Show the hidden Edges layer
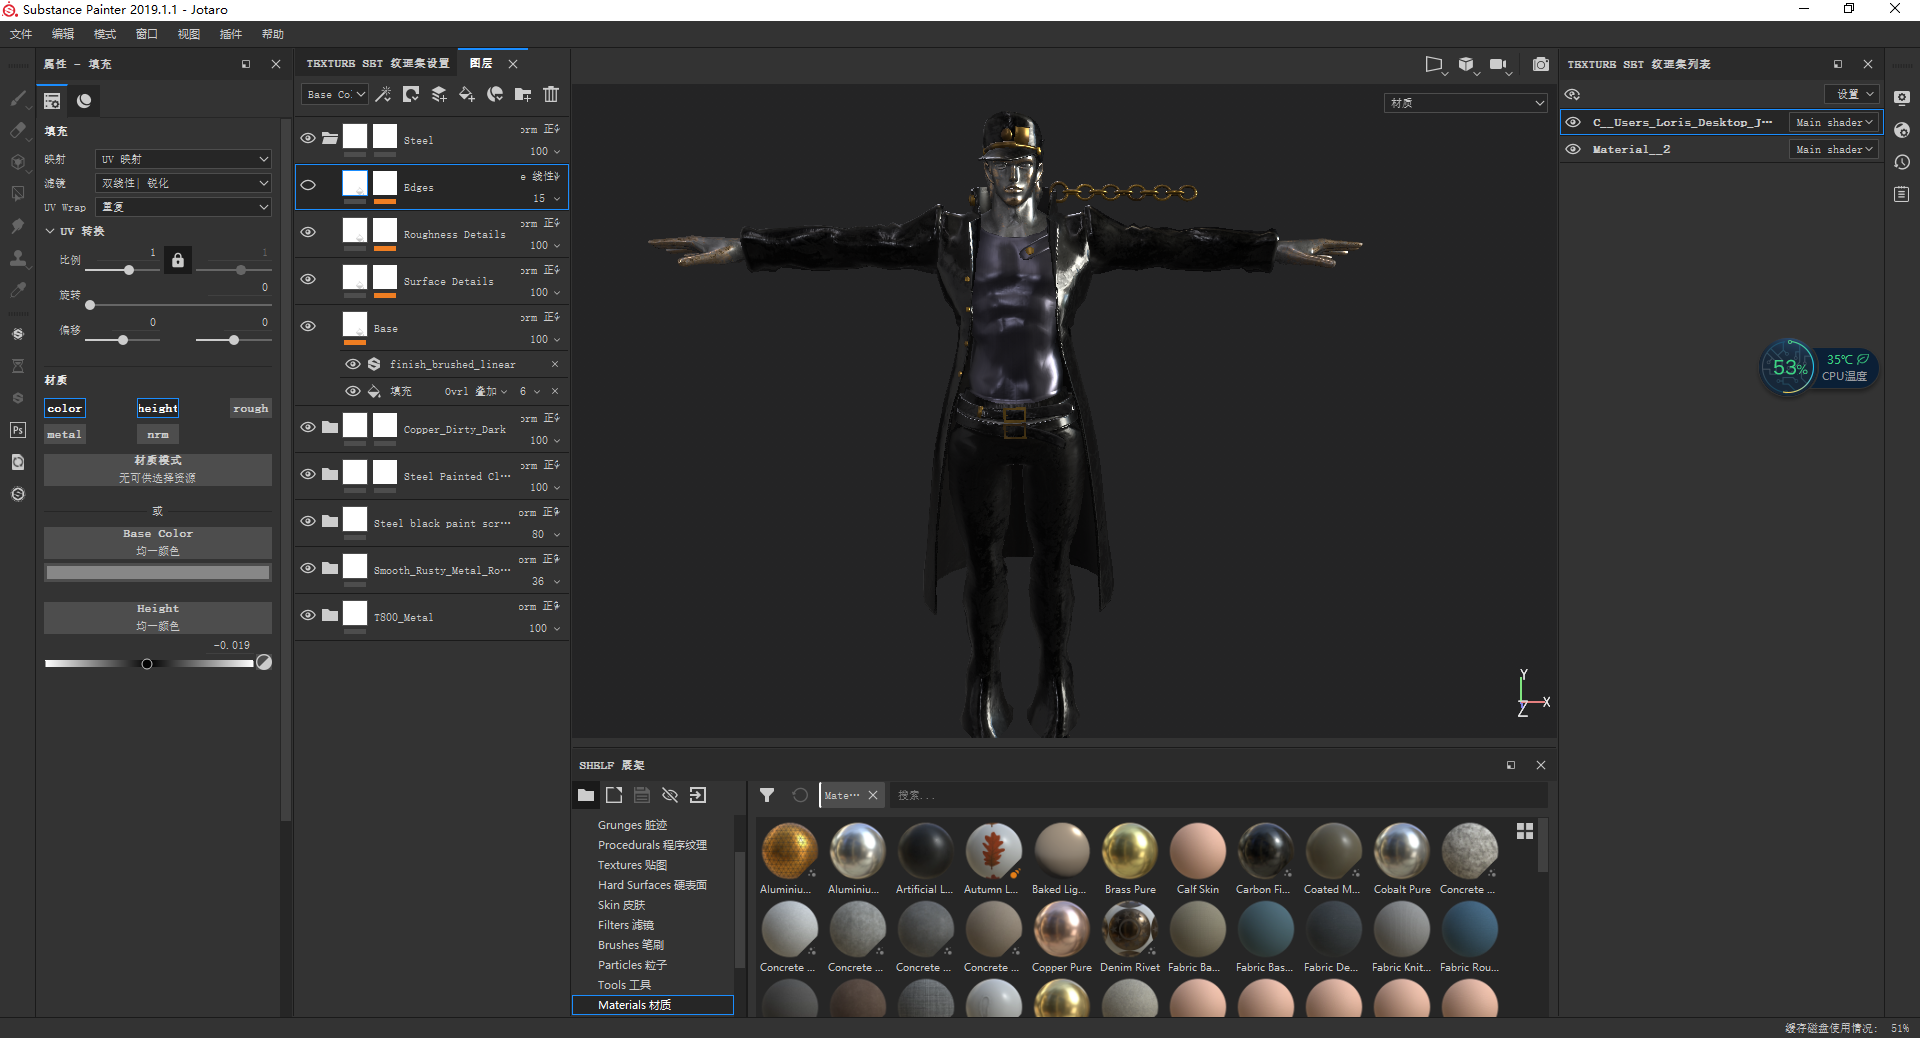 [308, 185]
